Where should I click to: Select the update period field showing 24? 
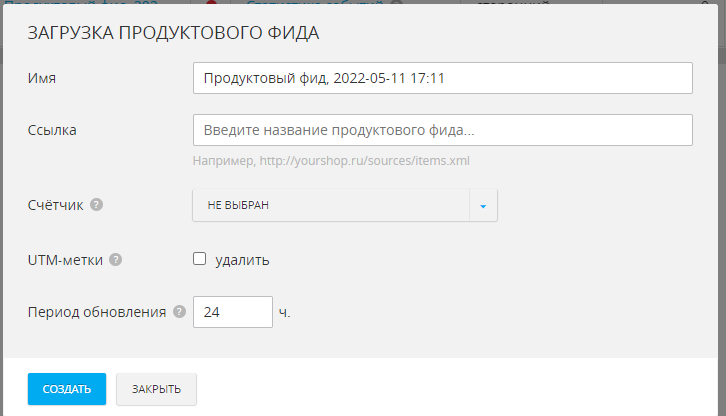tap(232, 312)
